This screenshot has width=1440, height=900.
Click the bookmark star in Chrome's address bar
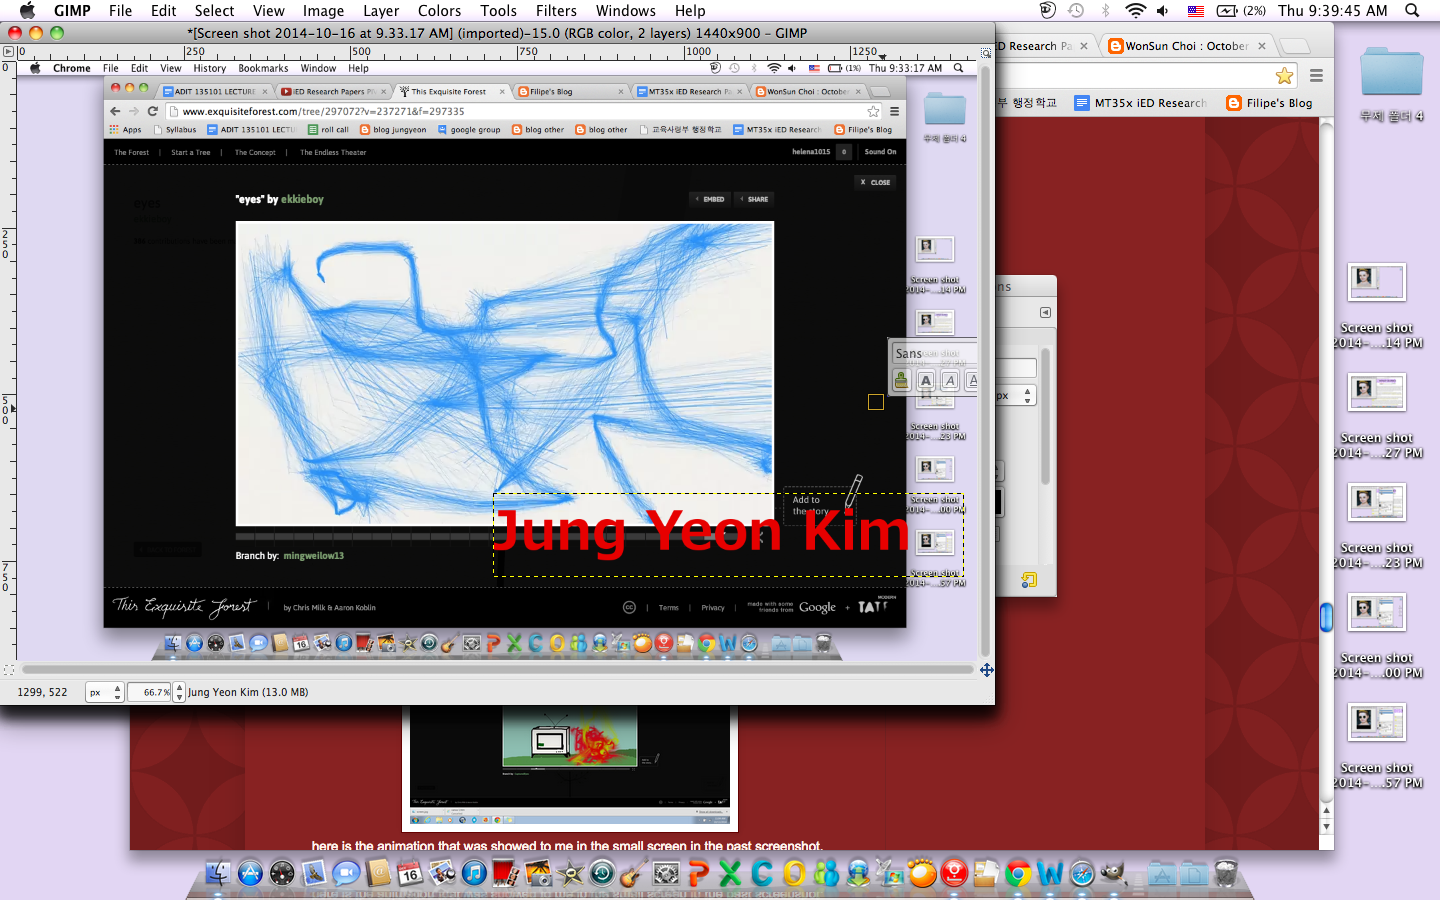[x=1285, y=76]
